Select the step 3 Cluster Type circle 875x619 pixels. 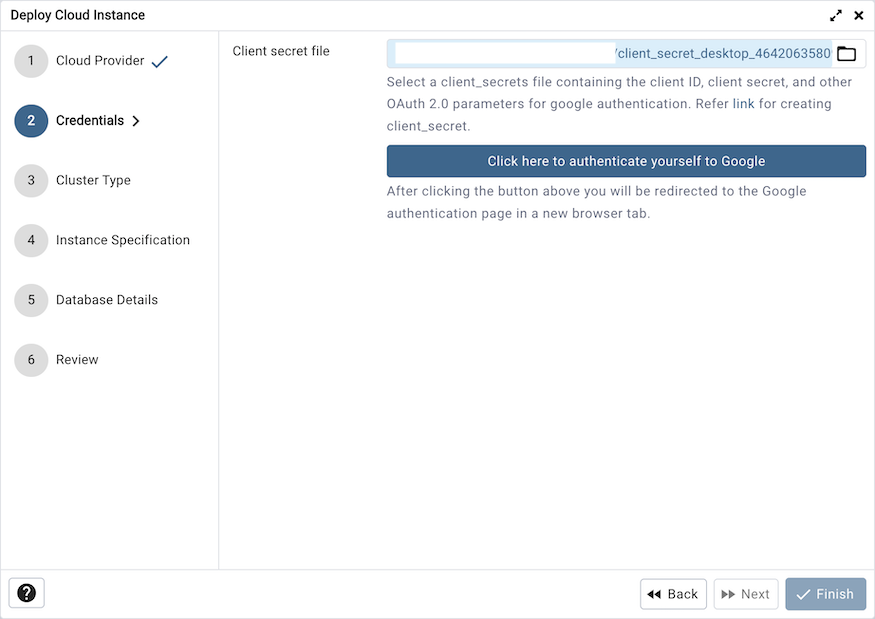(30, 180)
